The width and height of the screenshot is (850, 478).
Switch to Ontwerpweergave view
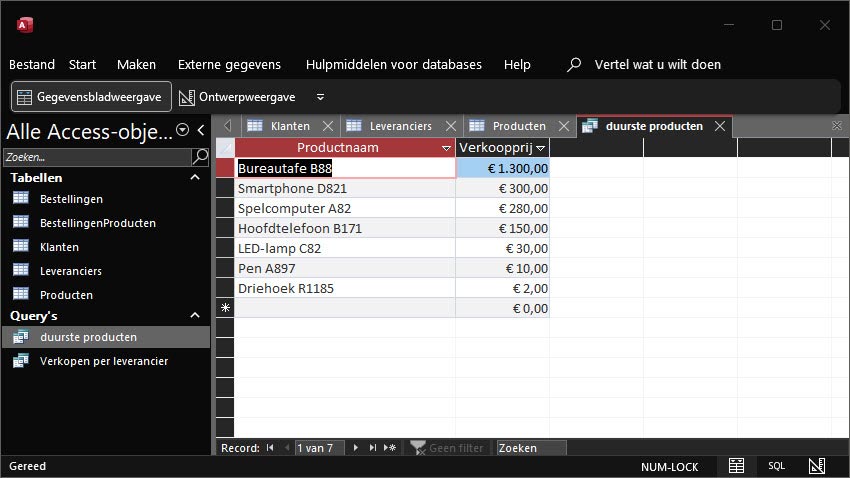237,97
